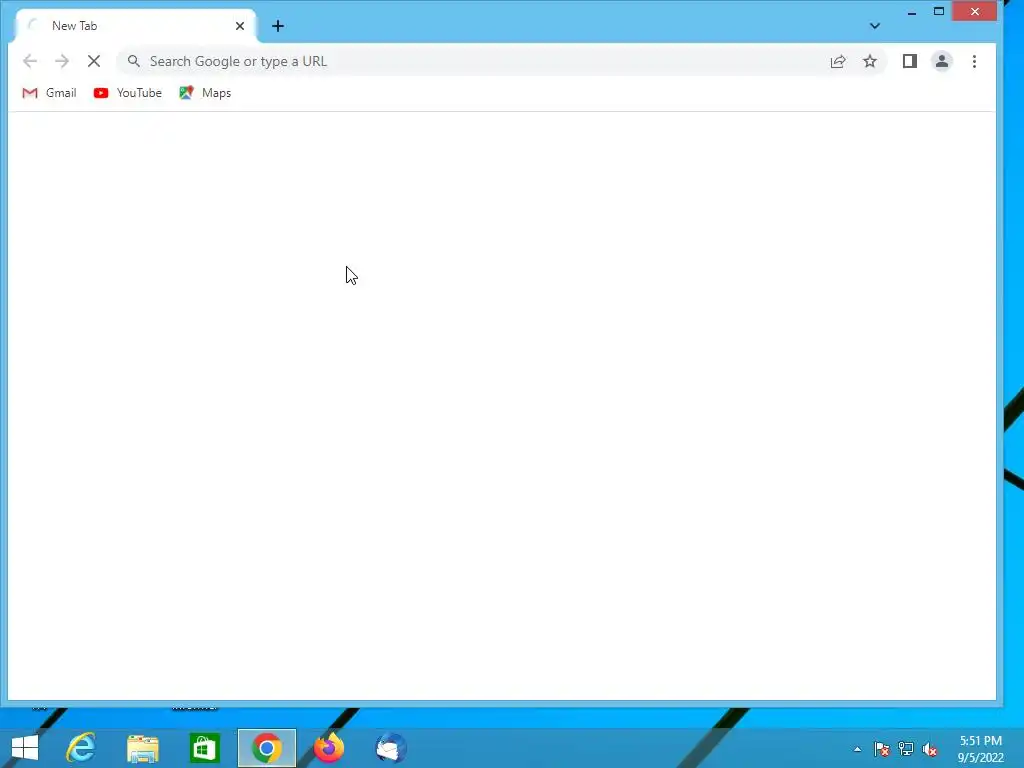
Task: Open network status tray icon
Action: 906,749
